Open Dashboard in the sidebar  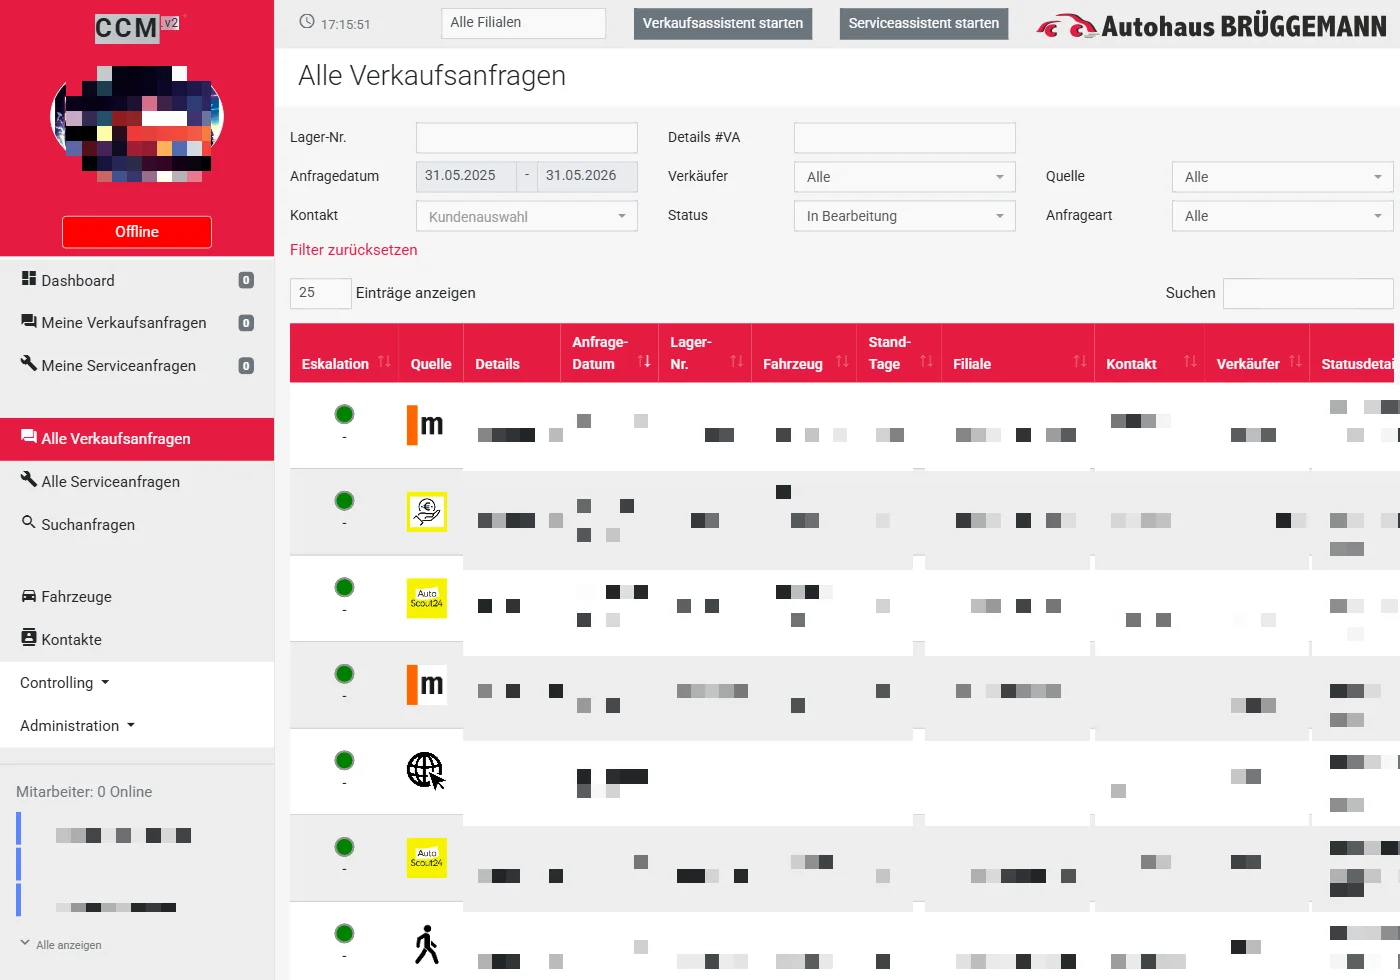click(x=137, y=280)
